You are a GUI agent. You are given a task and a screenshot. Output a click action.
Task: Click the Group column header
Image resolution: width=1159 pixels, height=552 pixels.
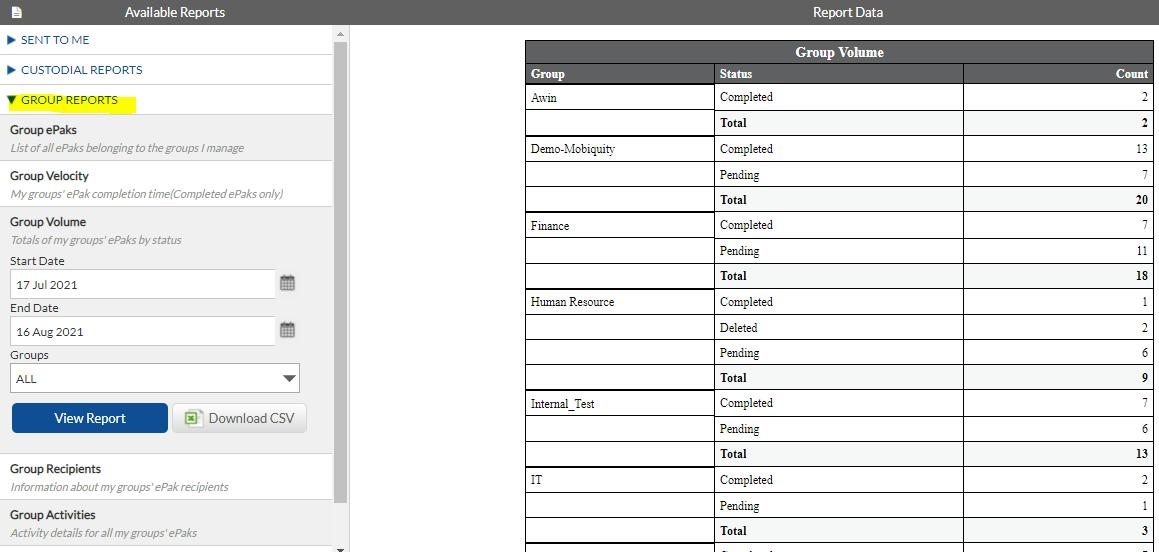point(620,74)
